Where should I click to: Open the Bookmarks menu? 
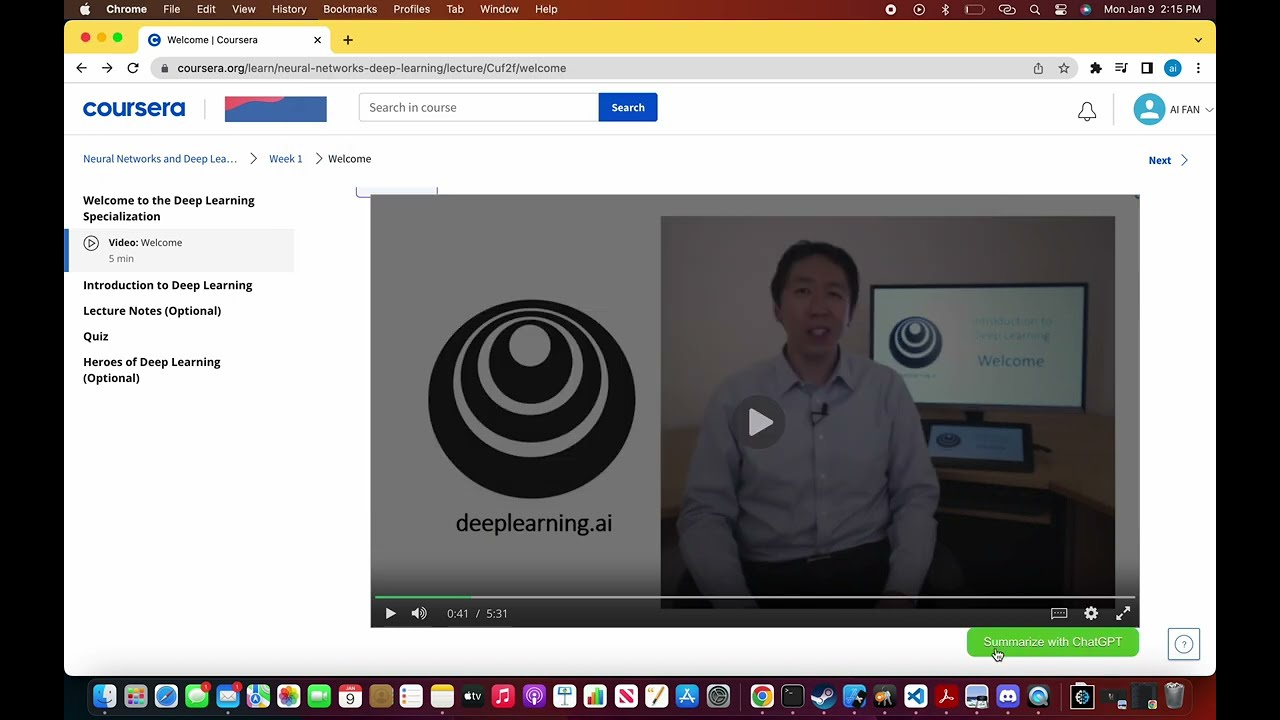click(x=350, y=9)
